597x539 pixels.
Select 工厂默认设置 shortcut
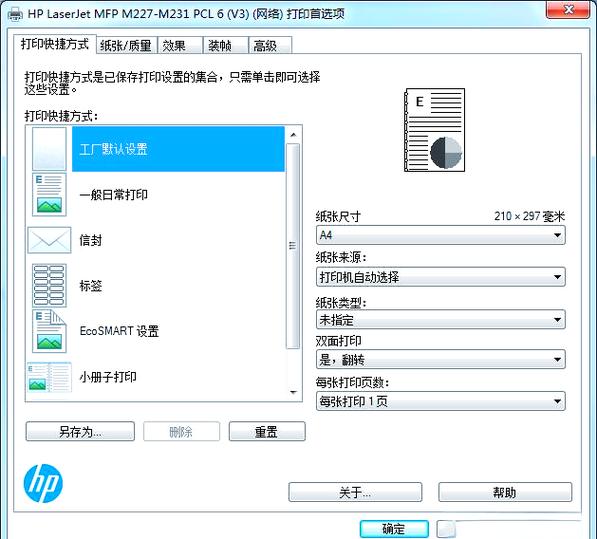tap(178, 149)
